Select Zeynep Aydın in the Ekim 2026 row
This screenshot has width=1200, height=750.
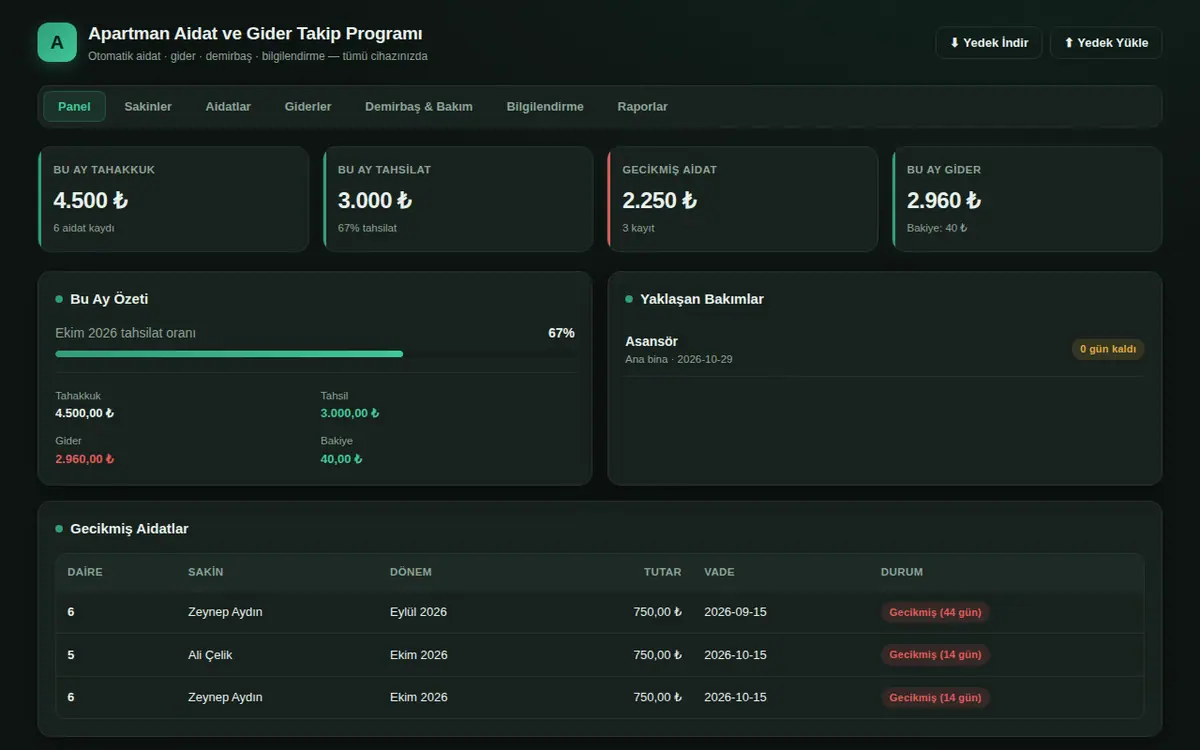click(x=225, y=697)
